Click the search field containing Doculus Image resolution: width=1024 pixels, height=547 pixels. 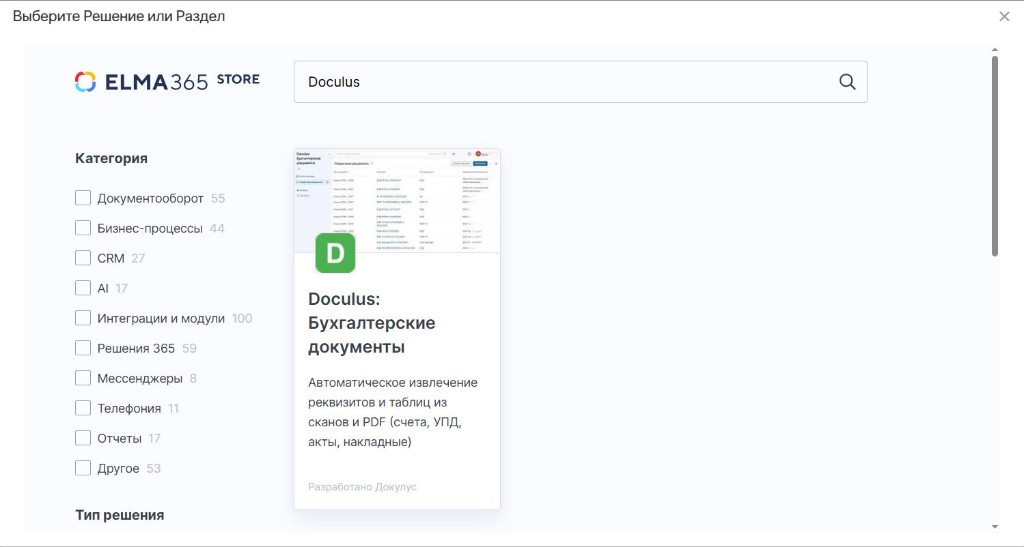(x=581, y=82)
